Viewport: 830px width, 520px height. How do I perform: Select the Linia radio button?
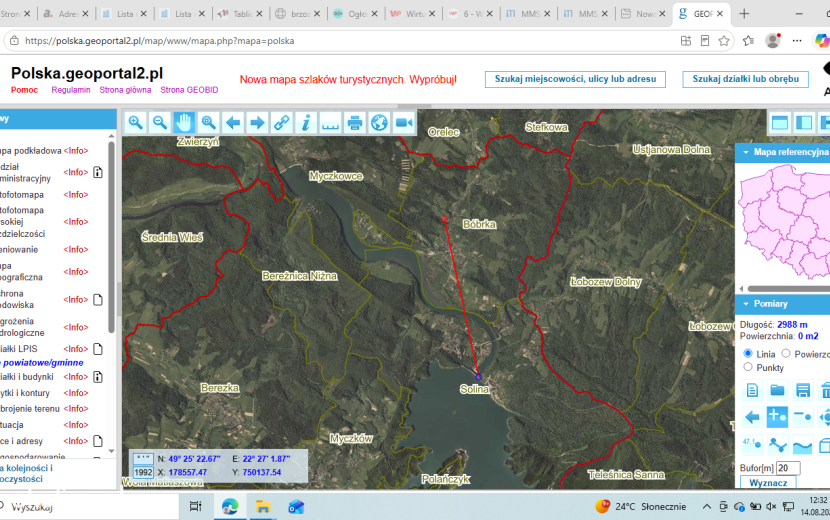748,353
